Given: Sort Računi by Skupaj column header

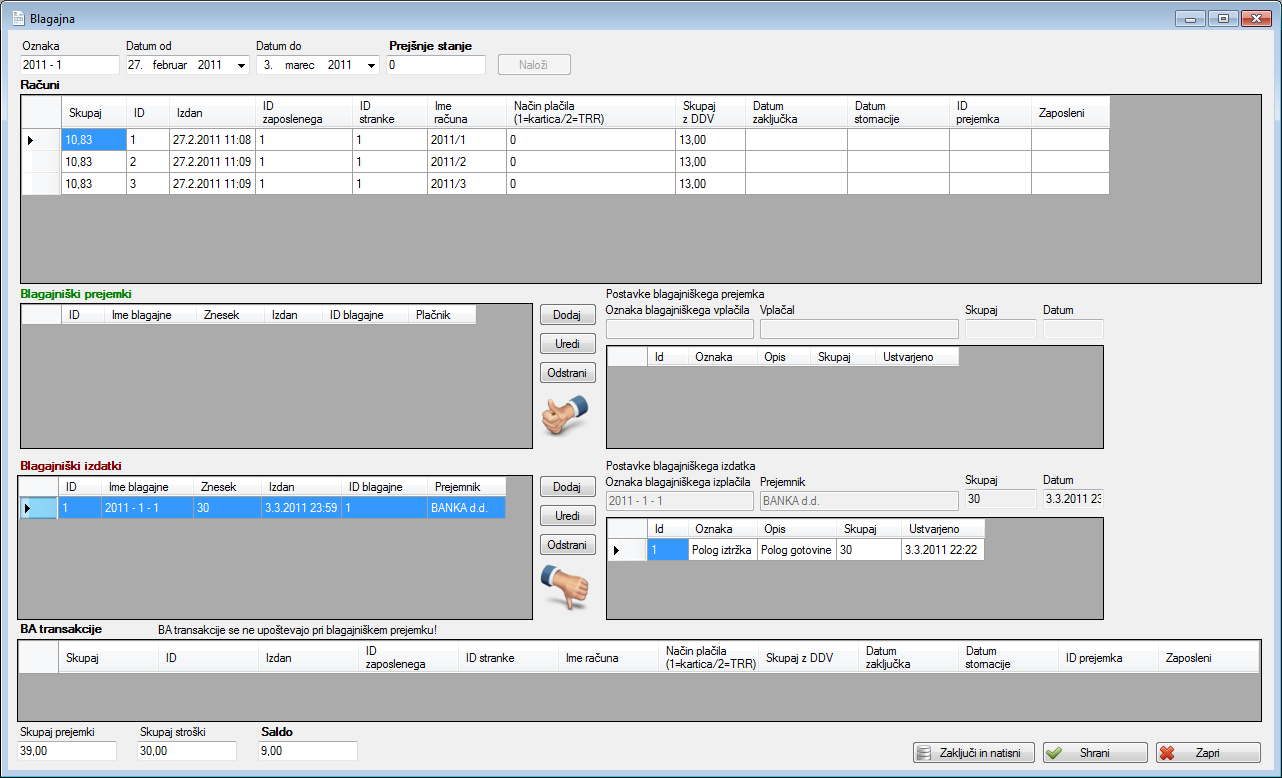Looking at the screenshot, I should pos(94,113).
